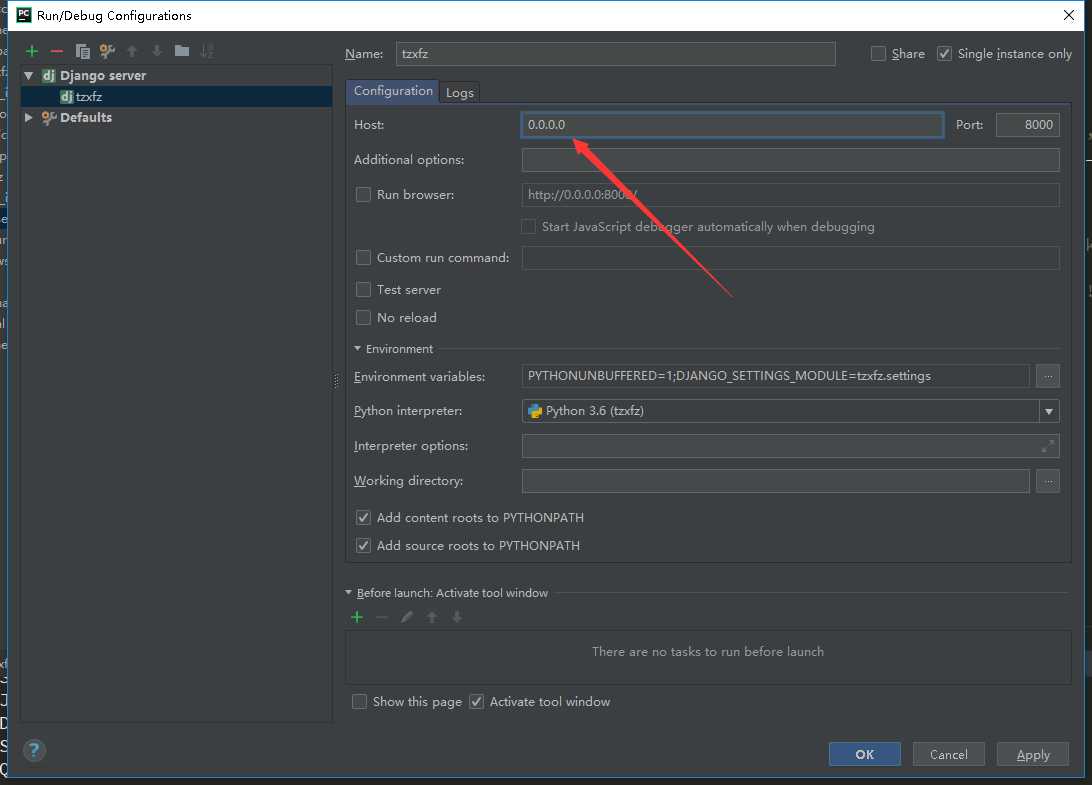The width and height of the screenshot is (1092, 785).
Task: Expand the Defaults tree node
Action: [x=29, y=117]
